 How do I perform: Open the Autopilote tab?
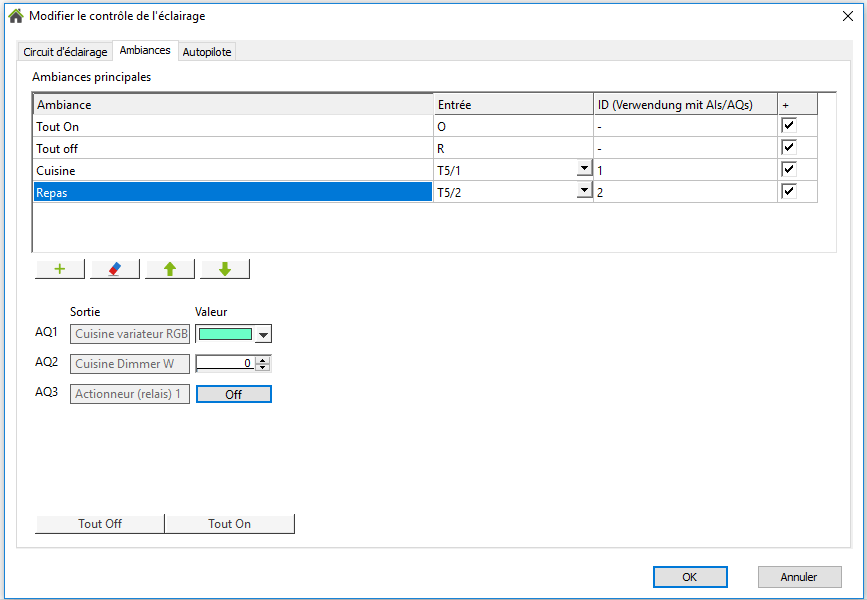pyautogui.click(x=207, y=52)
